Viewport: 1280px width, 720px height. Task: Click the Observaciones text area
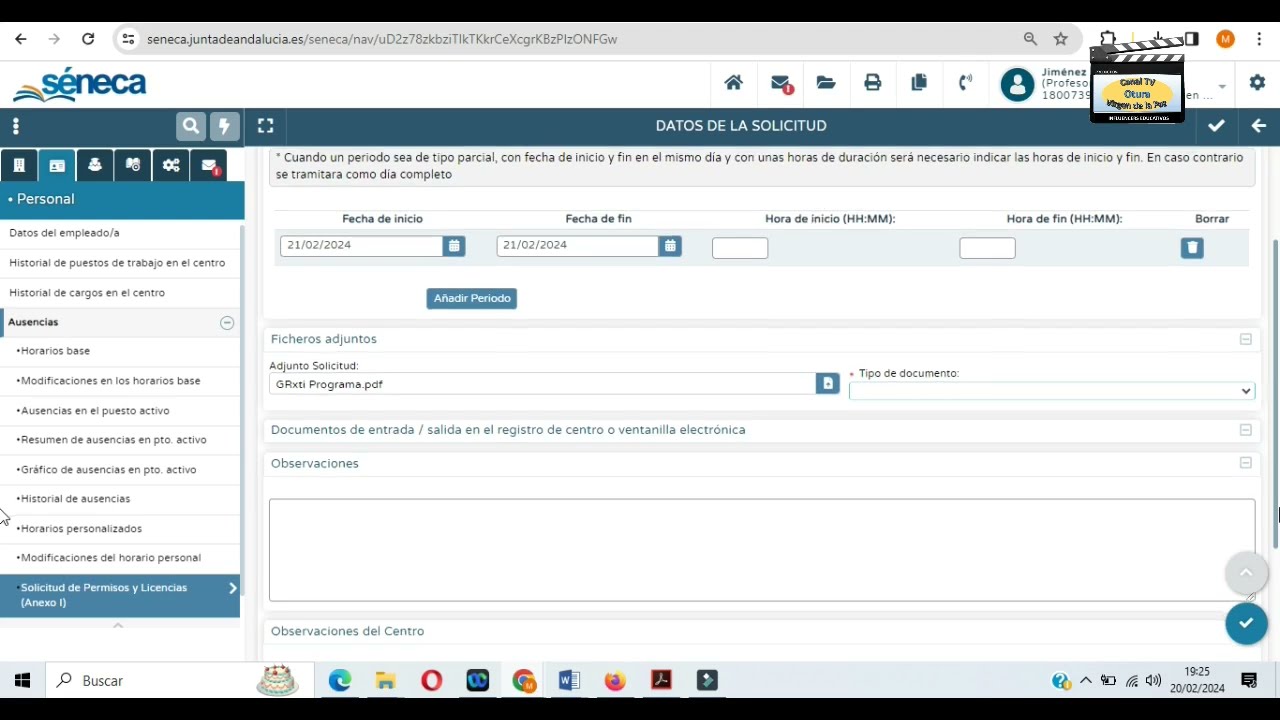pos(762,550)
